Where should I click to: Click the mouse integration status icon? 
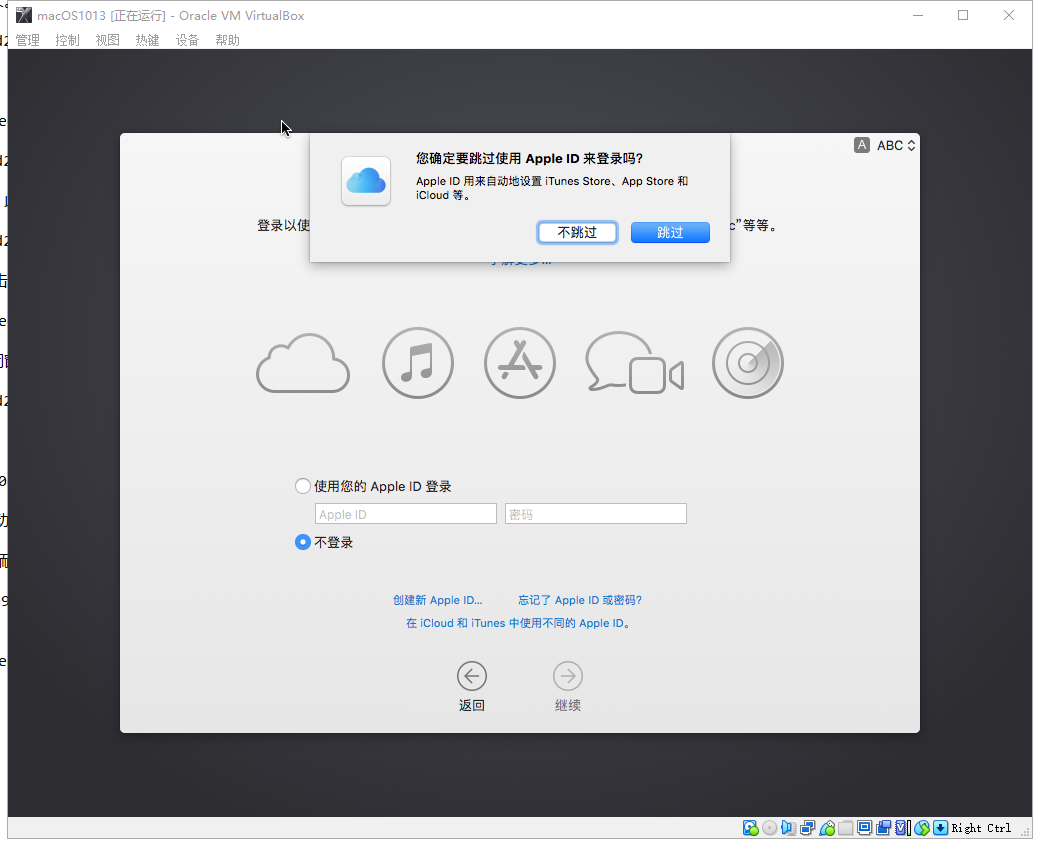coord(921,828)
